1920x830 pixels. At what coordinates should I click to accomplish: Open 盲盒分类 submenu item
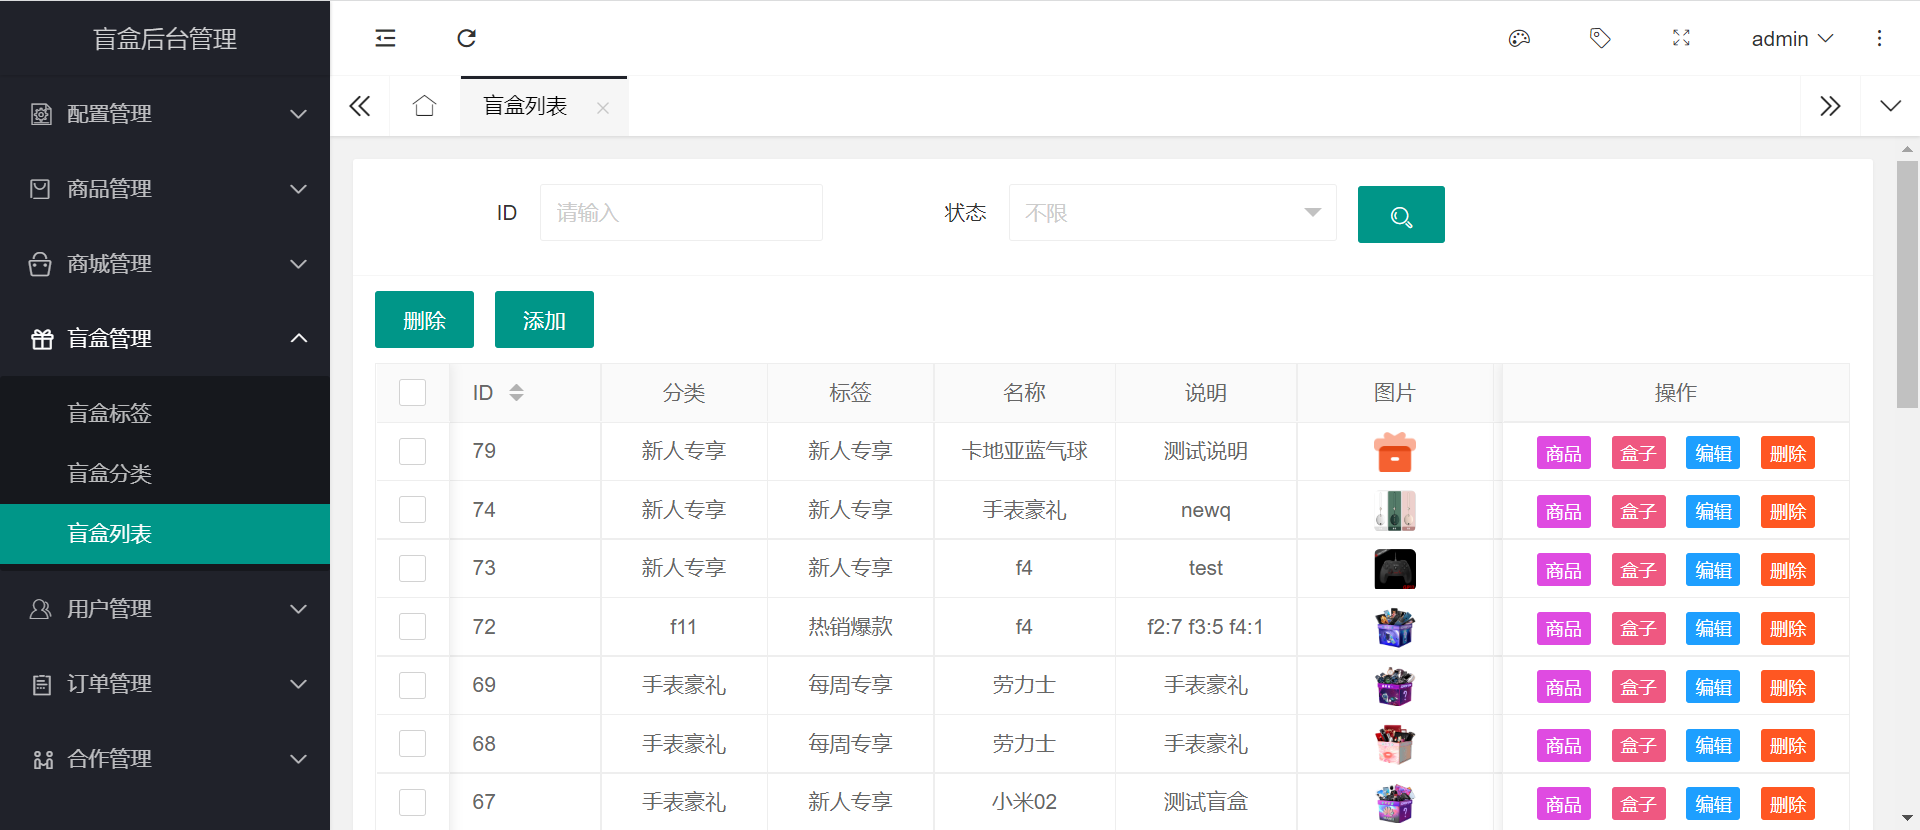coord(165,473)
